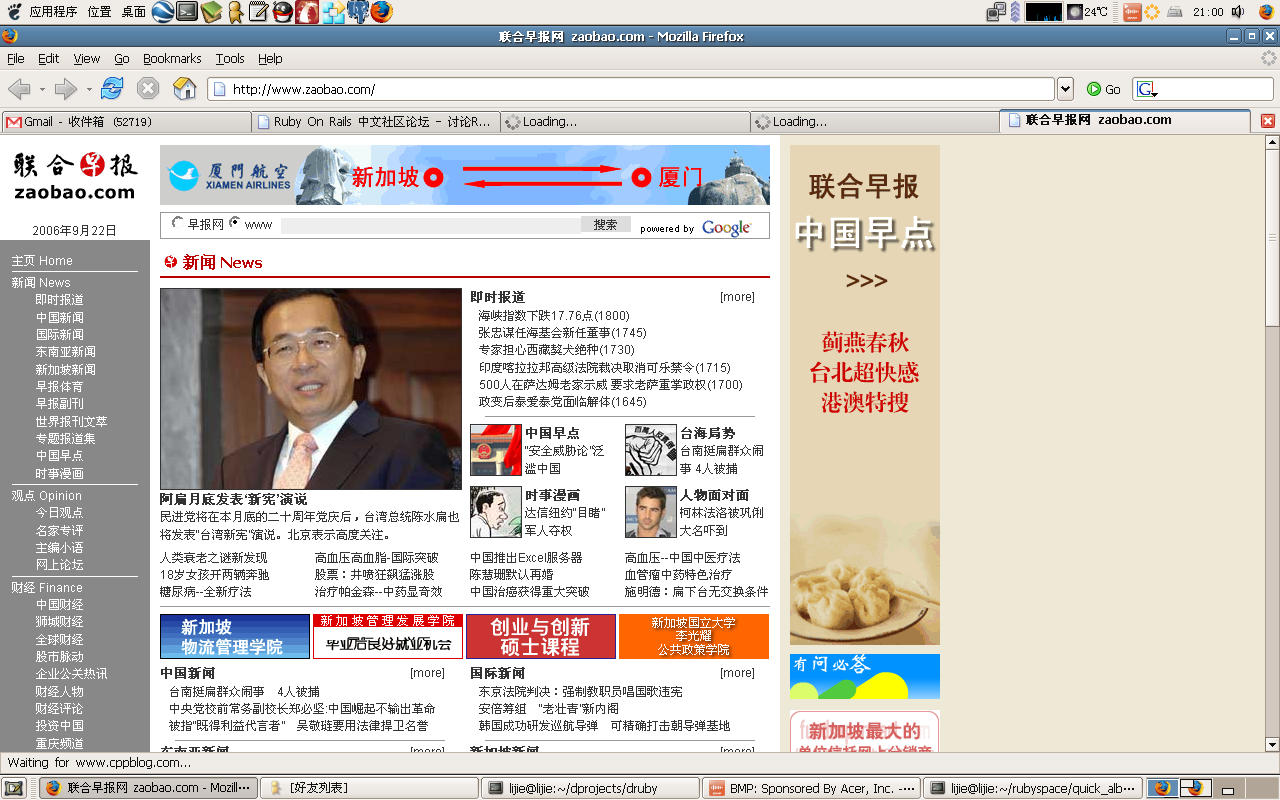The width and height of the screenshot is (1280, 800).
Task: Click the Firefox Back arrow button
Action: tap(18, 89)
